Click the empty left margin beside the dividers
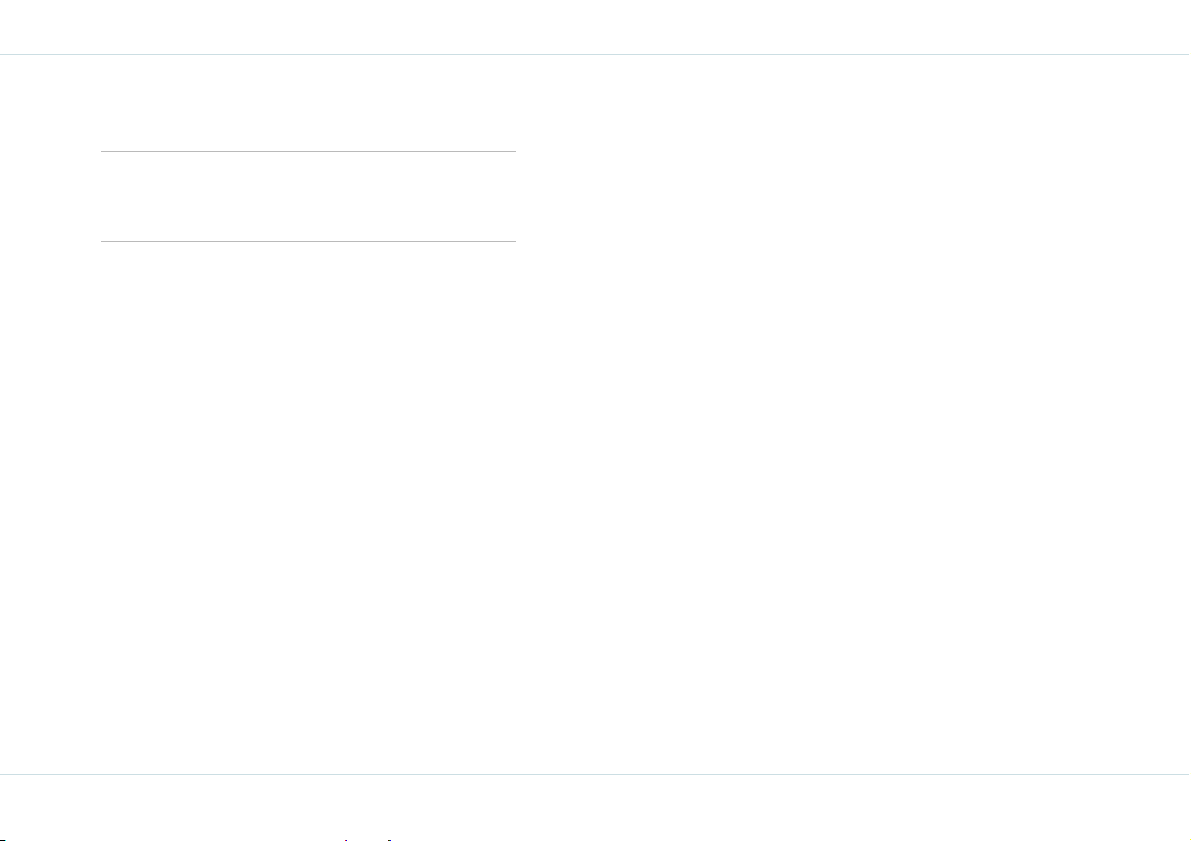This screenshot has height=841, width=1191. point(50,196)
